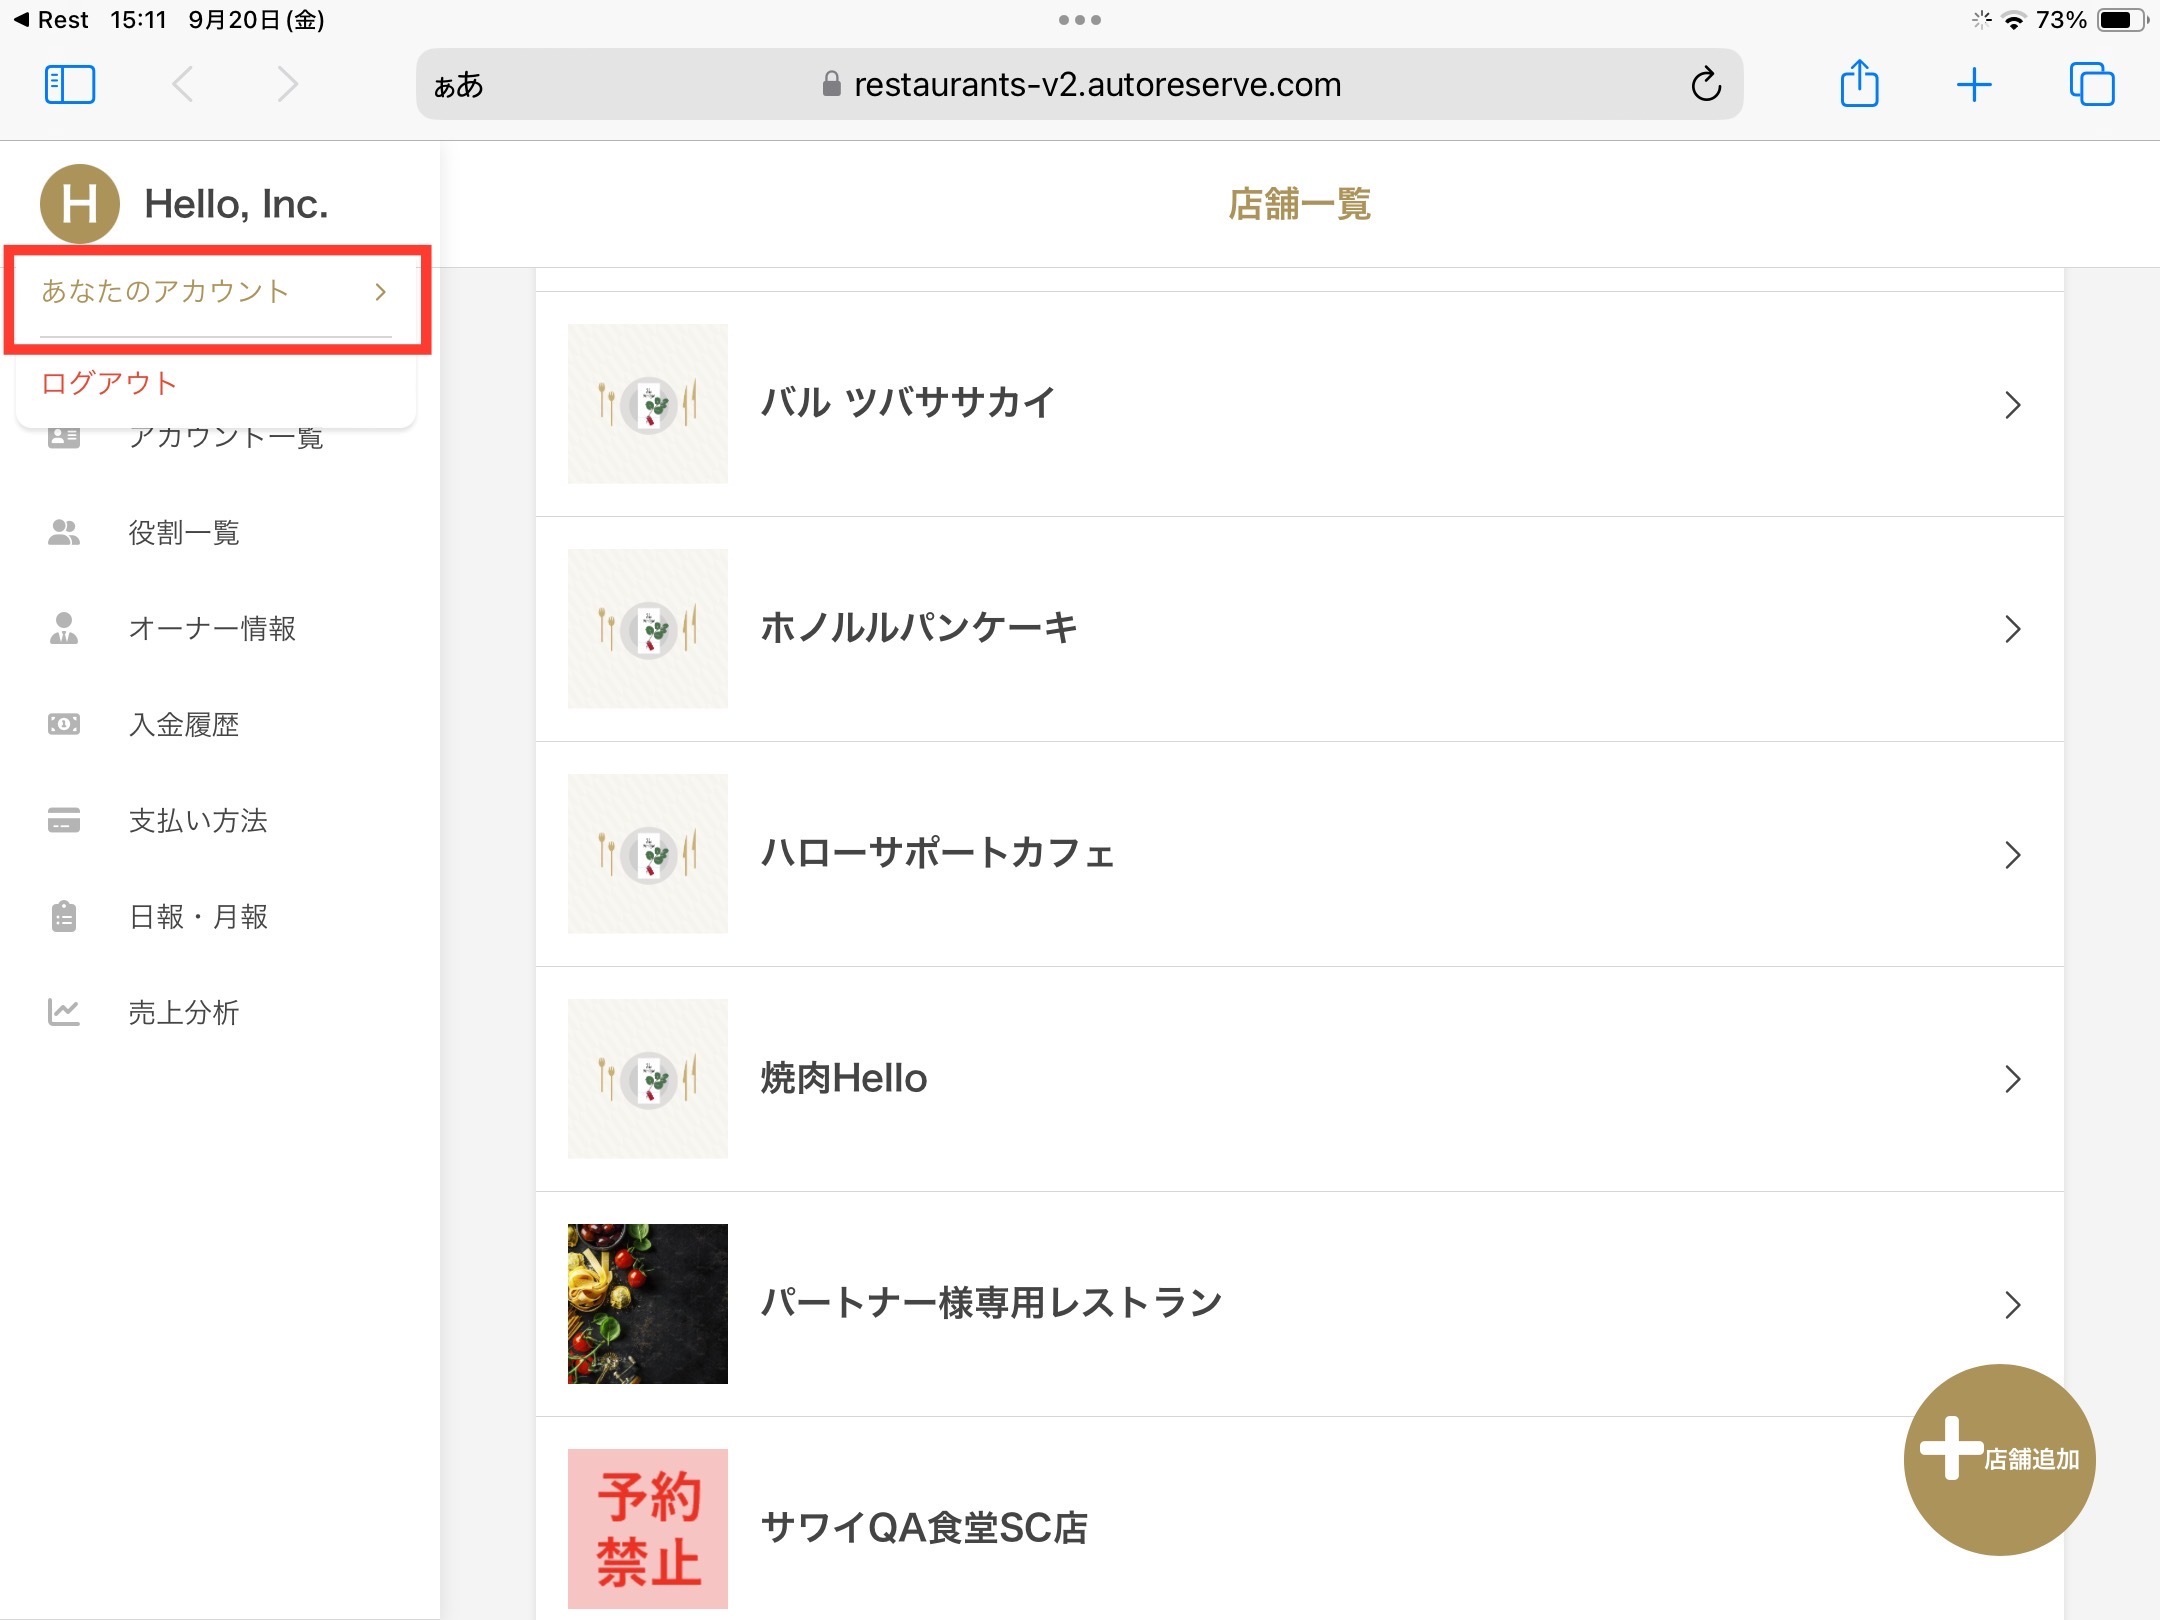Click the 日報・月報 clipboard icon

tap(64, 917)
